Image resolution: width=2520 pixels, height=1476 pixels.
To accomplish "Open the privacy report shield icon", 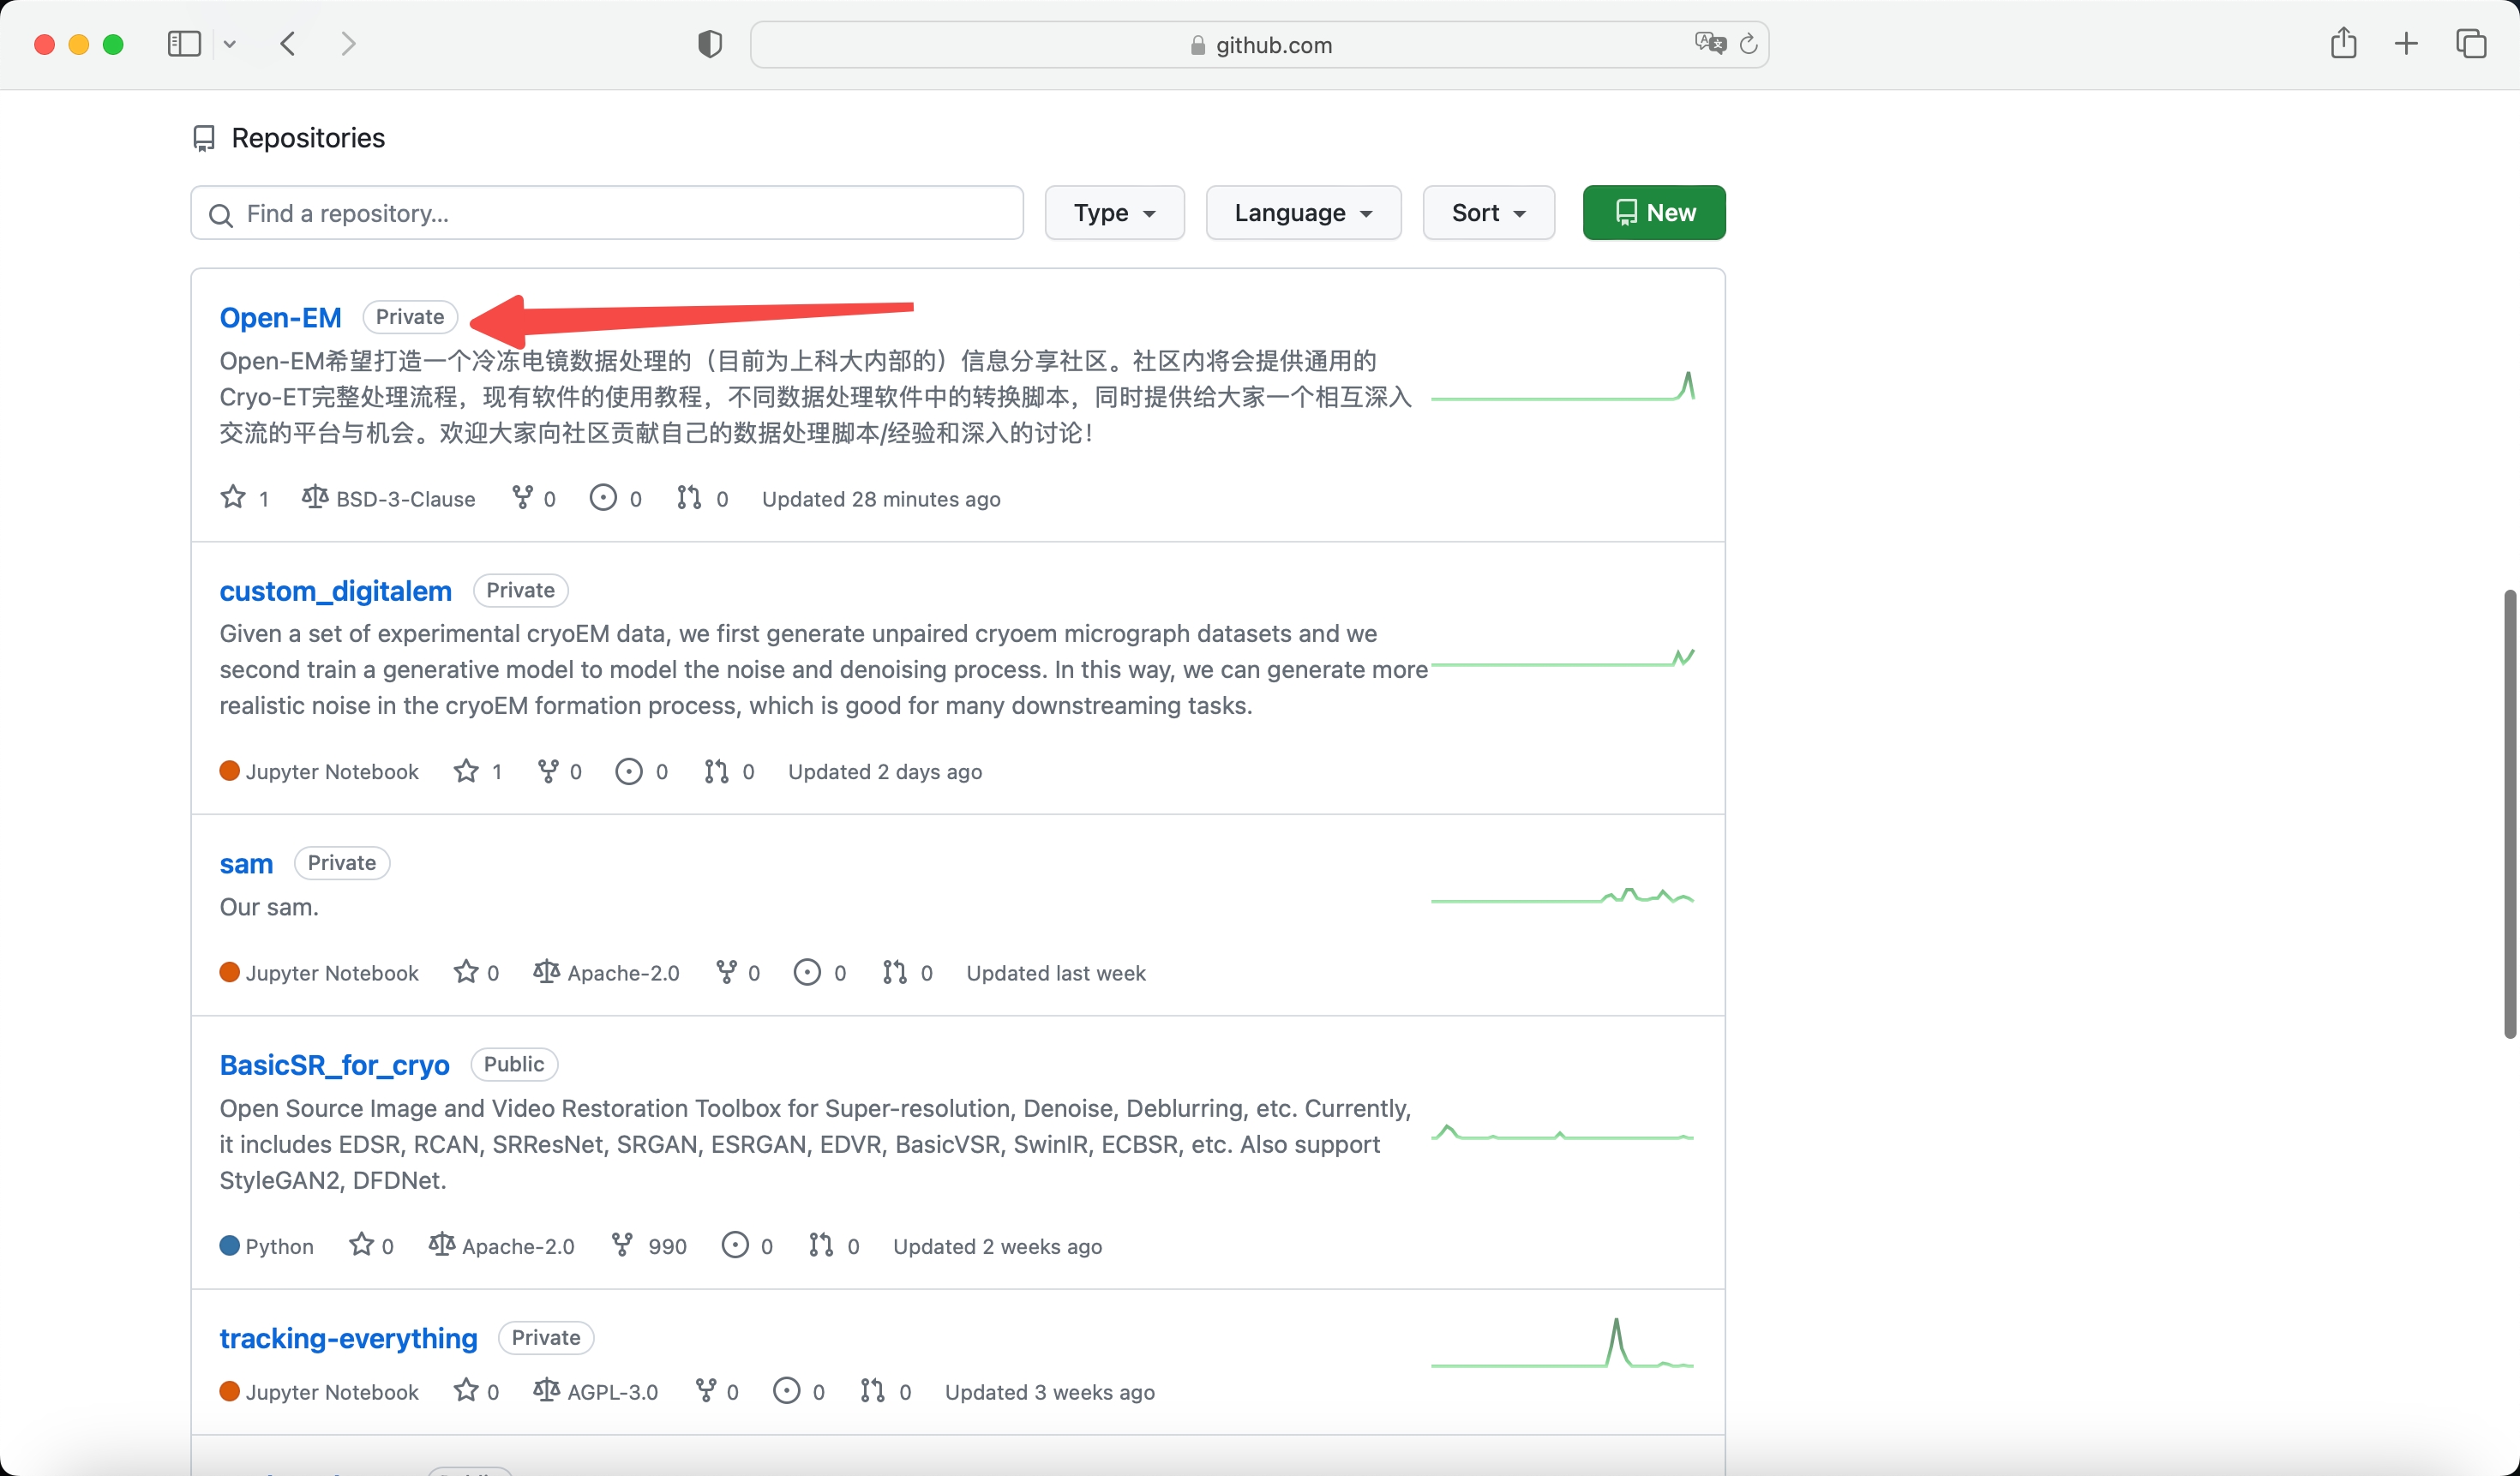I will pos(710,44).
